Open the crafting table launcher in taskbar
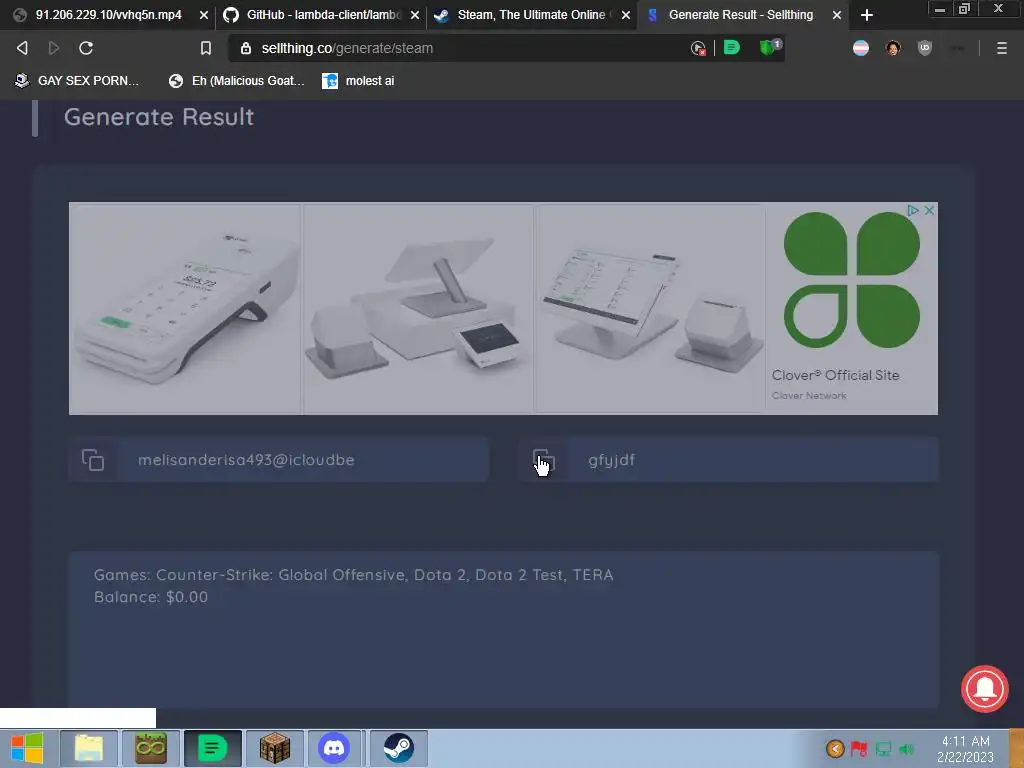1024x768 pixels. [x=274, y=748]
